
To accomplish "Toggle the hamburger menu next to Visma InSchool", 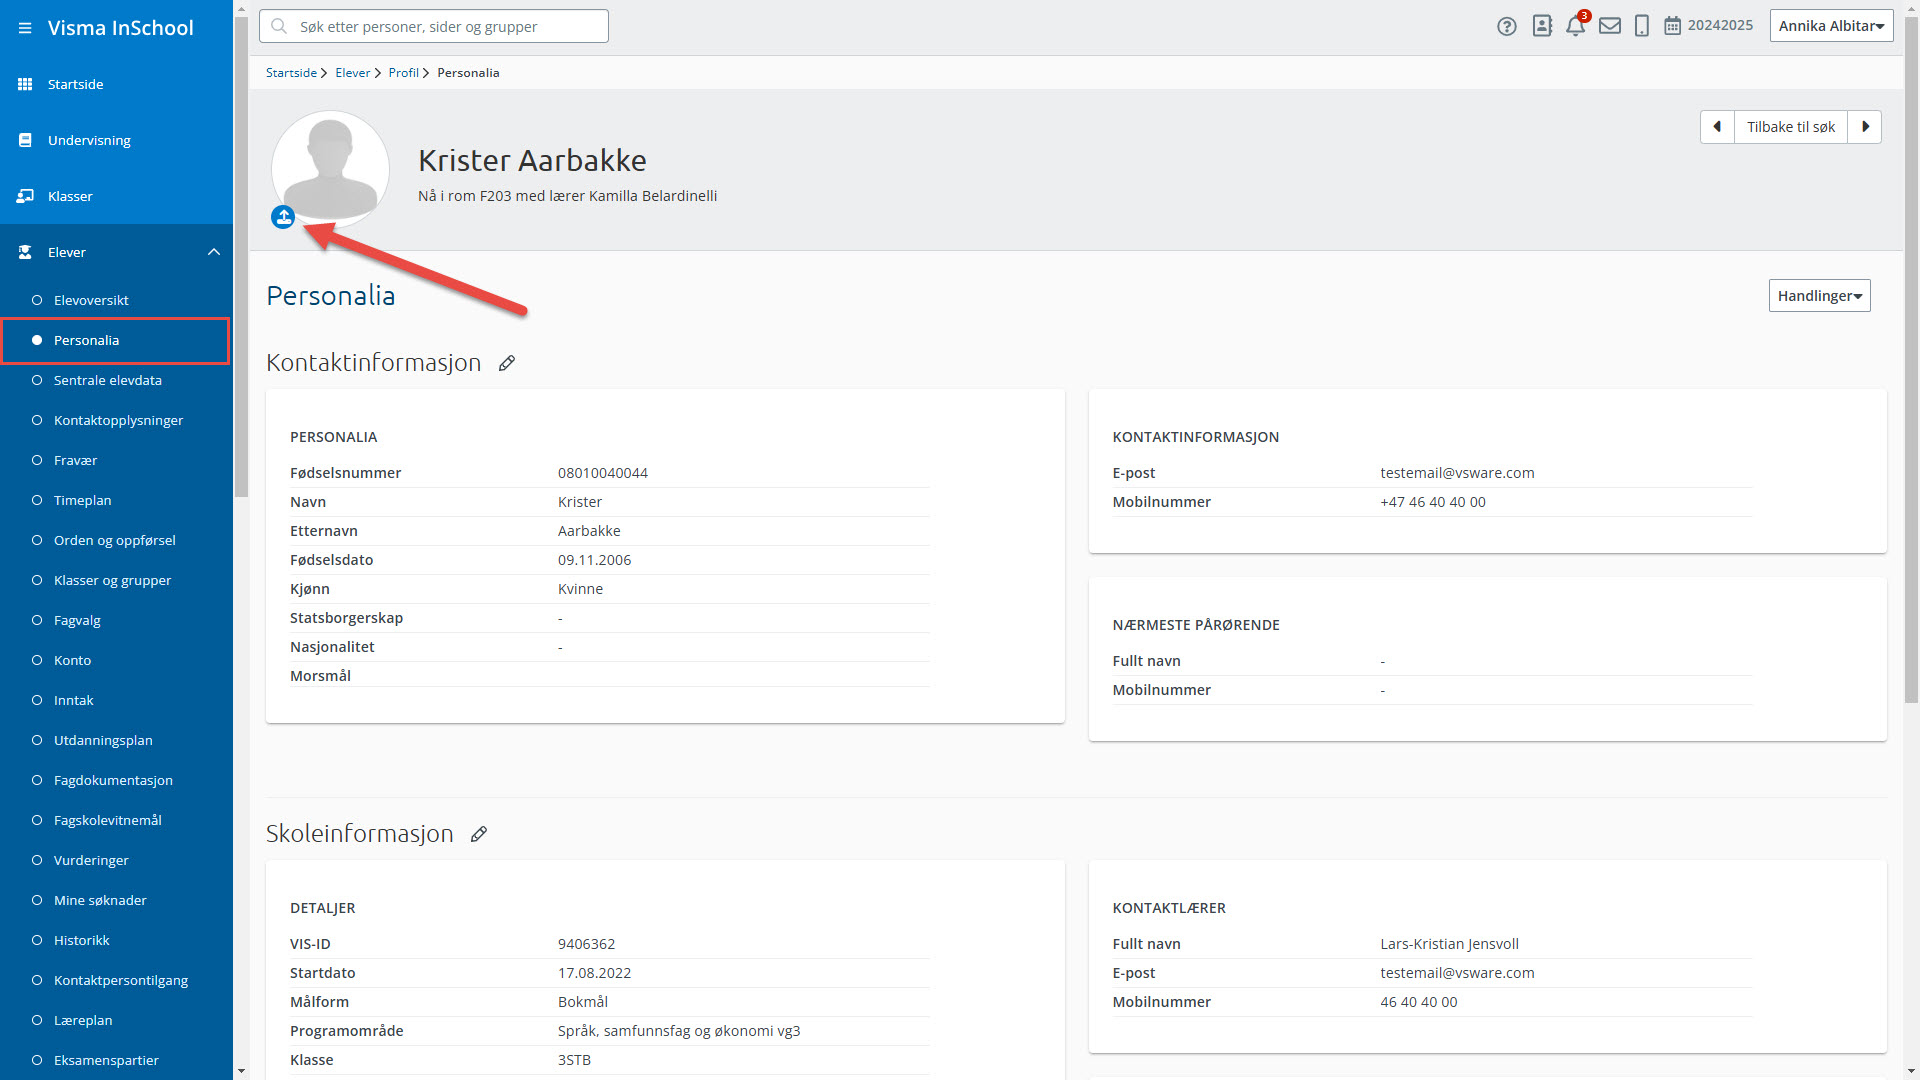I will (x=25, y=28).
